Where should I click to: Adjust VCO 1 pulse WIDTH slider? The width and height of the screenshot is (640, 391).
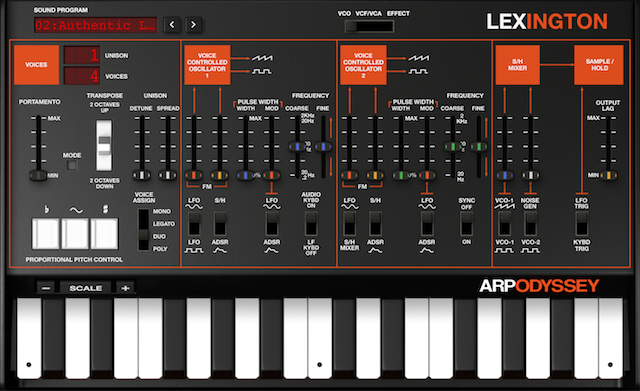coord(245,176)
